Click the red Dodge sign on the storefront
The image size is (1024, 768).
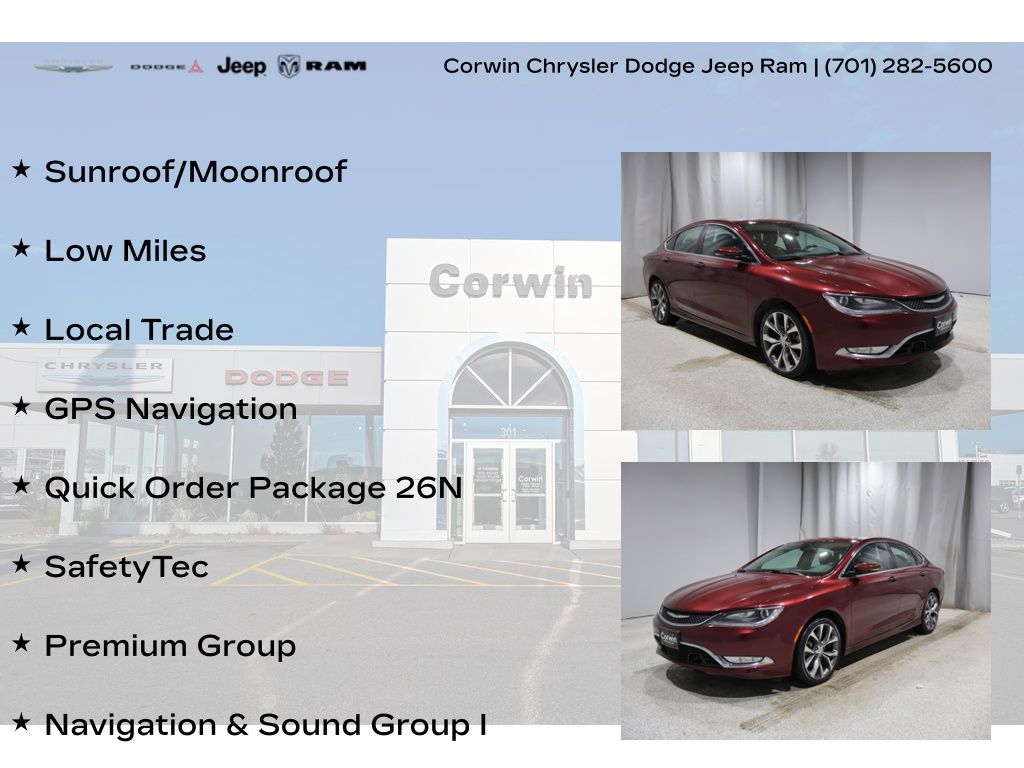click(286, 377)
